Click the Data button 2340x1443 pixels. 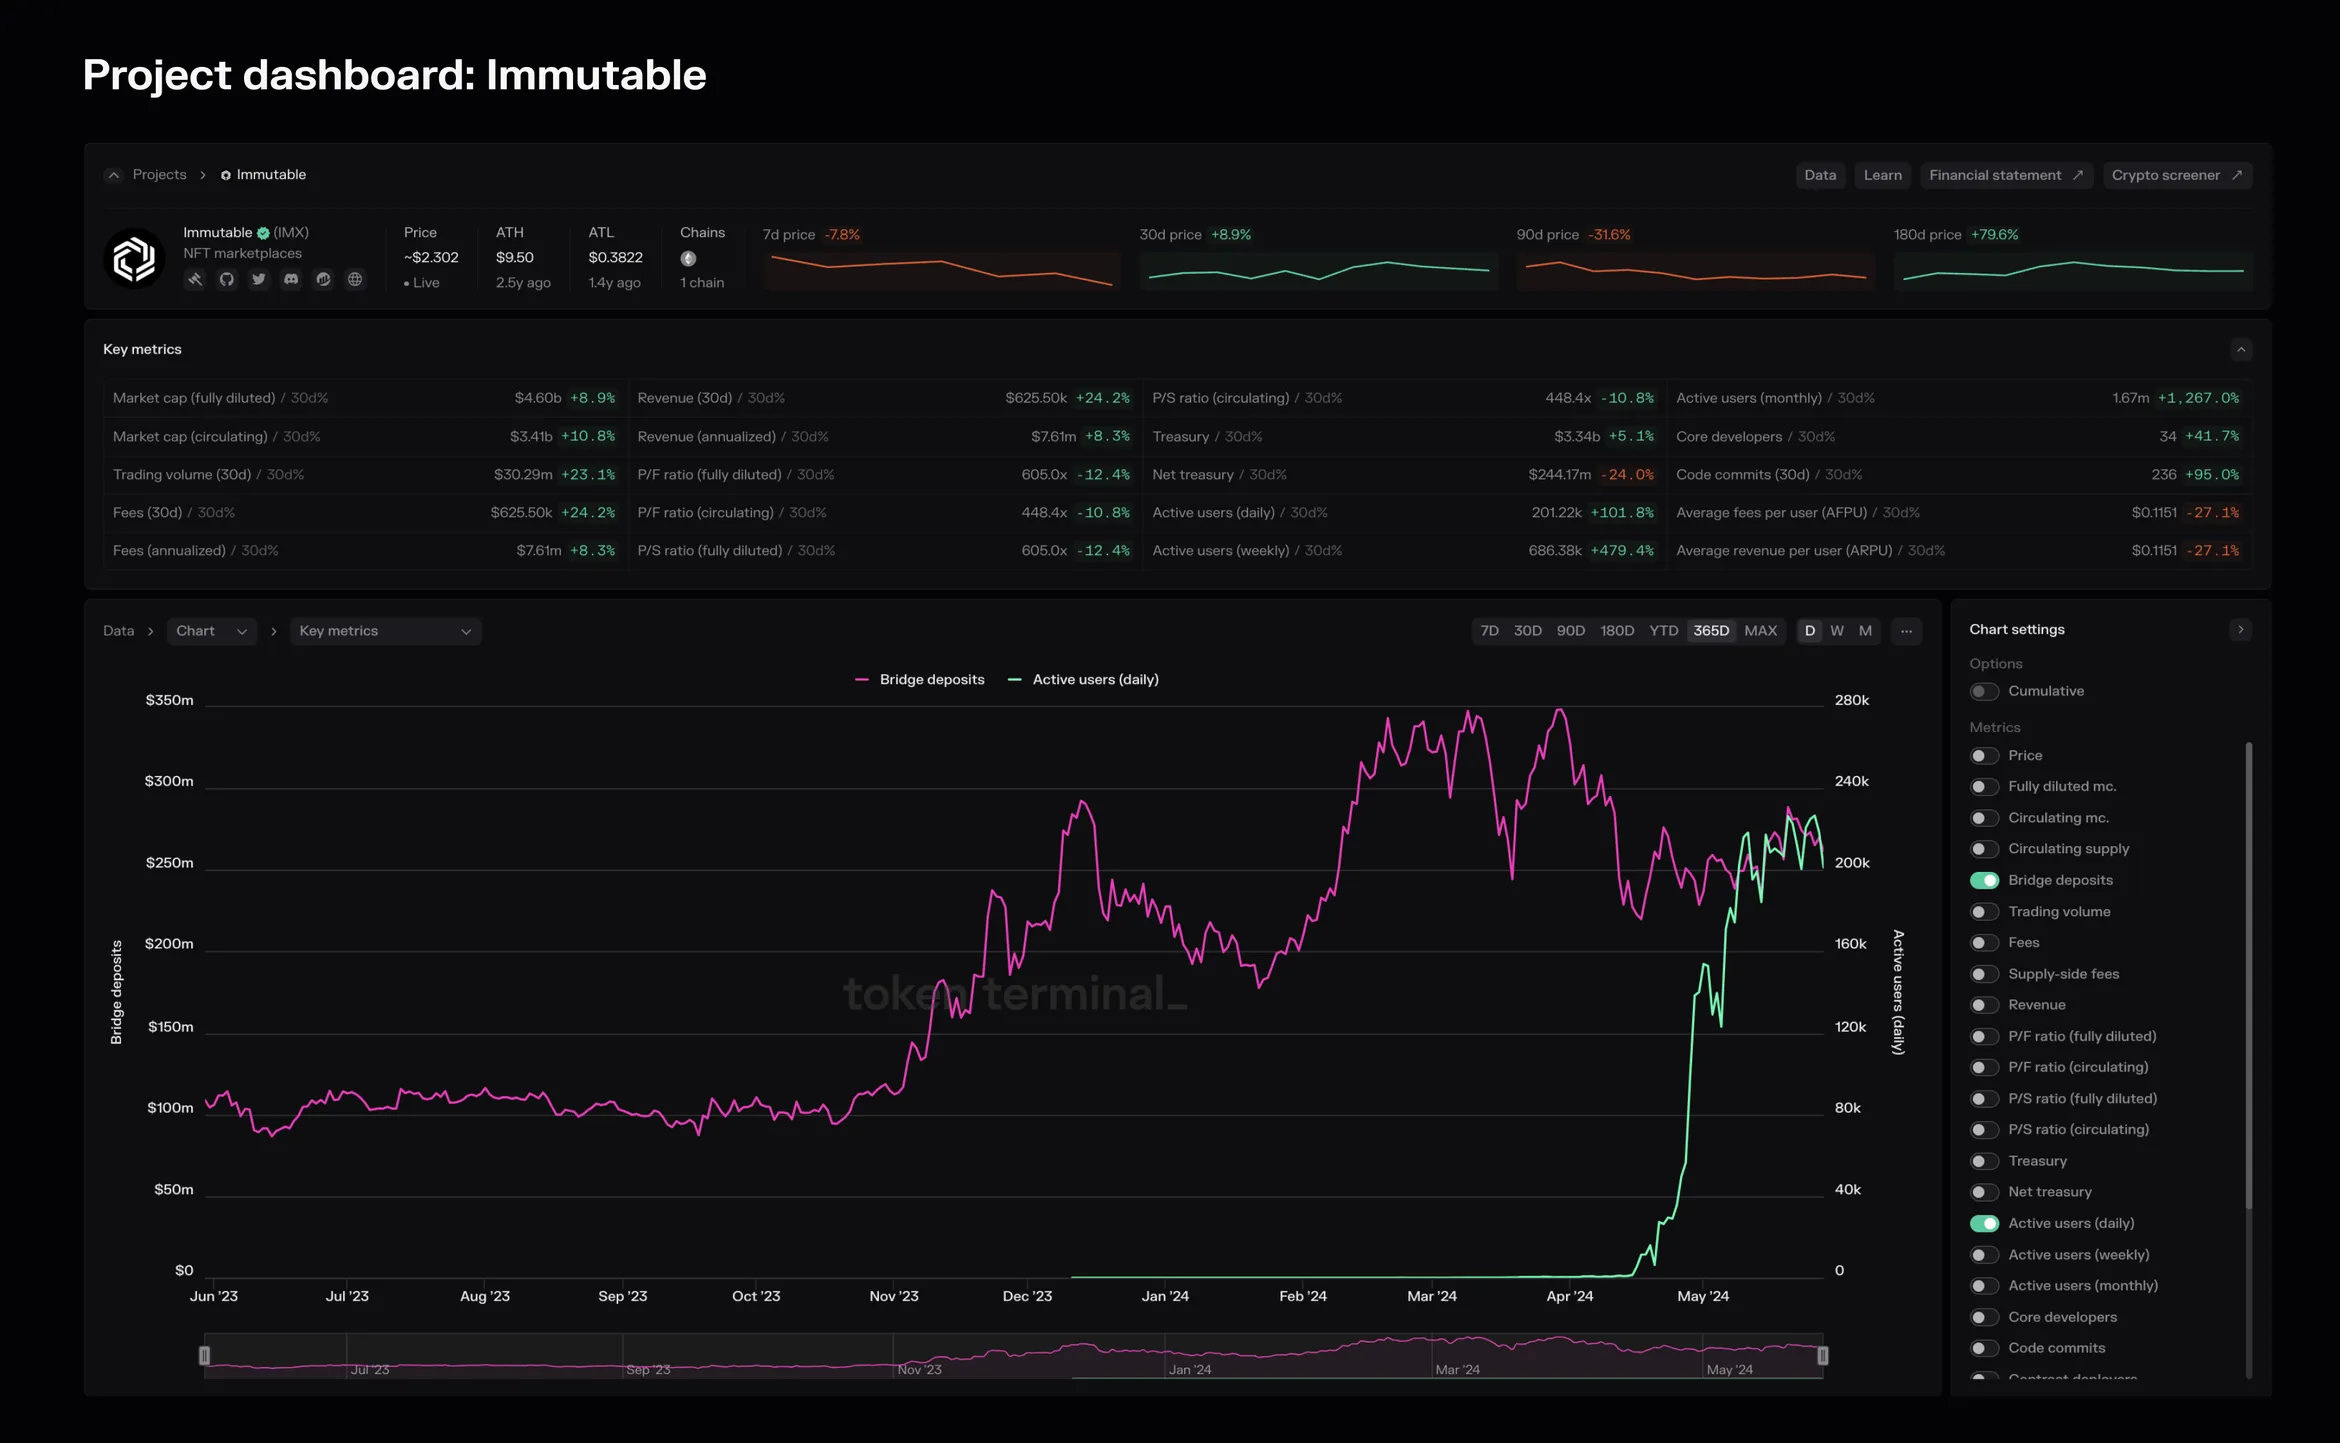(1820, 175)
